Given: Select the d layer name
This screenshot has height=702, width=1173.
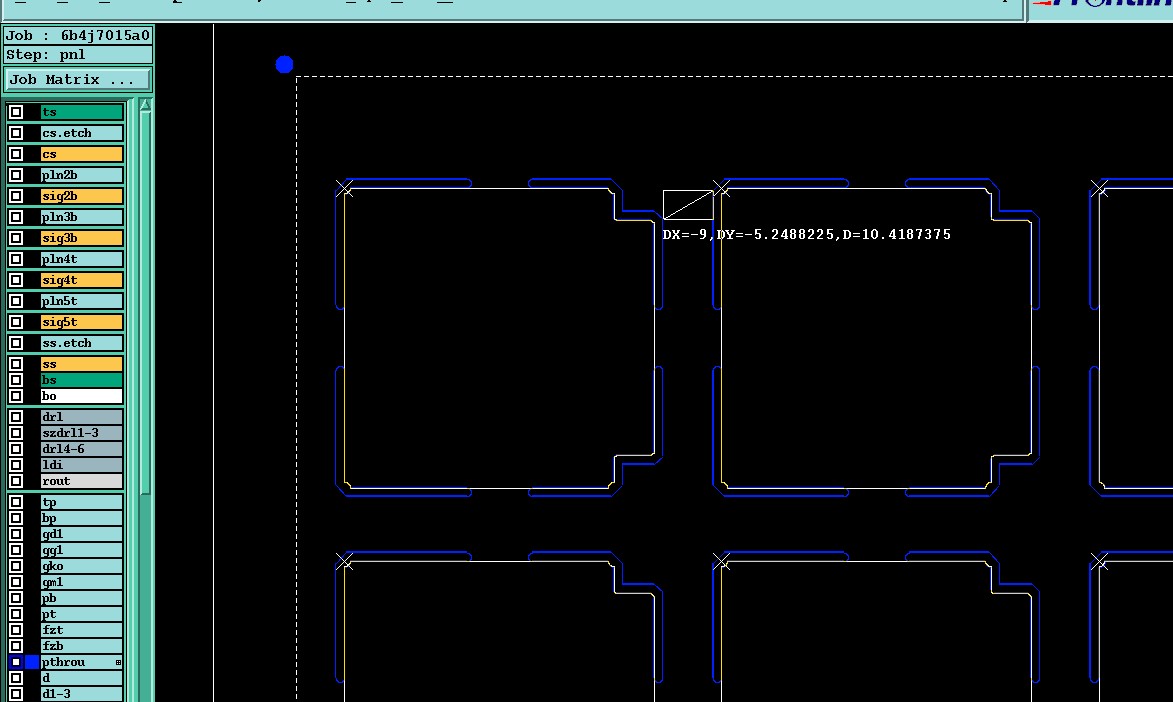Looking at the screenshot, I should (82, 678).
